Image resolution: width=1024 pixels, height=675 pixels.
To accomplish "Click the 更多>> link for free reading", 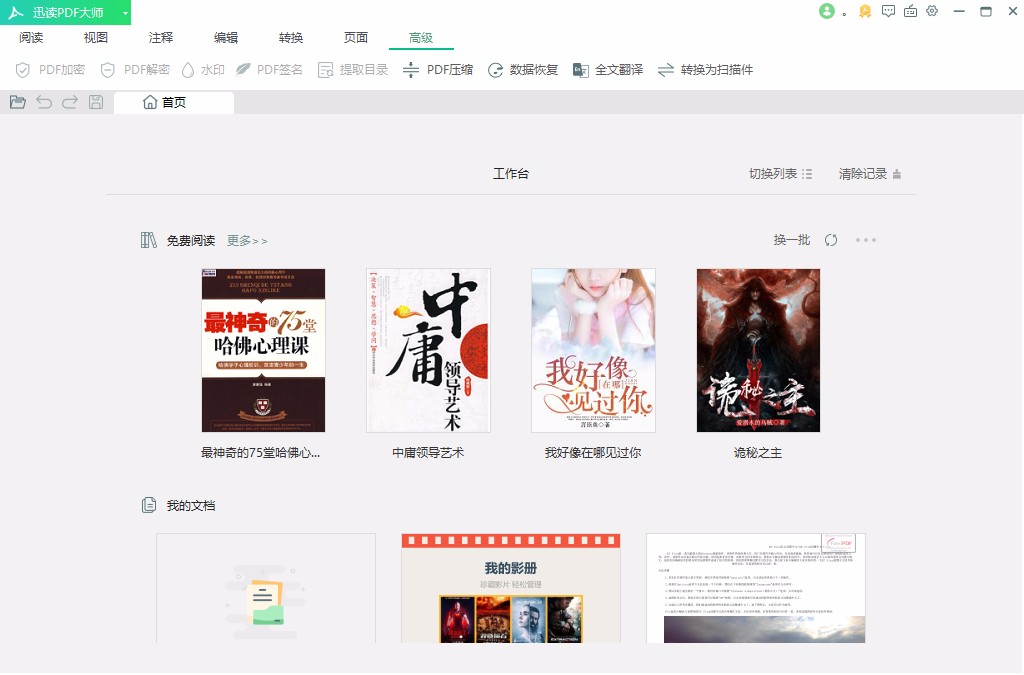I will click(249, 241).
